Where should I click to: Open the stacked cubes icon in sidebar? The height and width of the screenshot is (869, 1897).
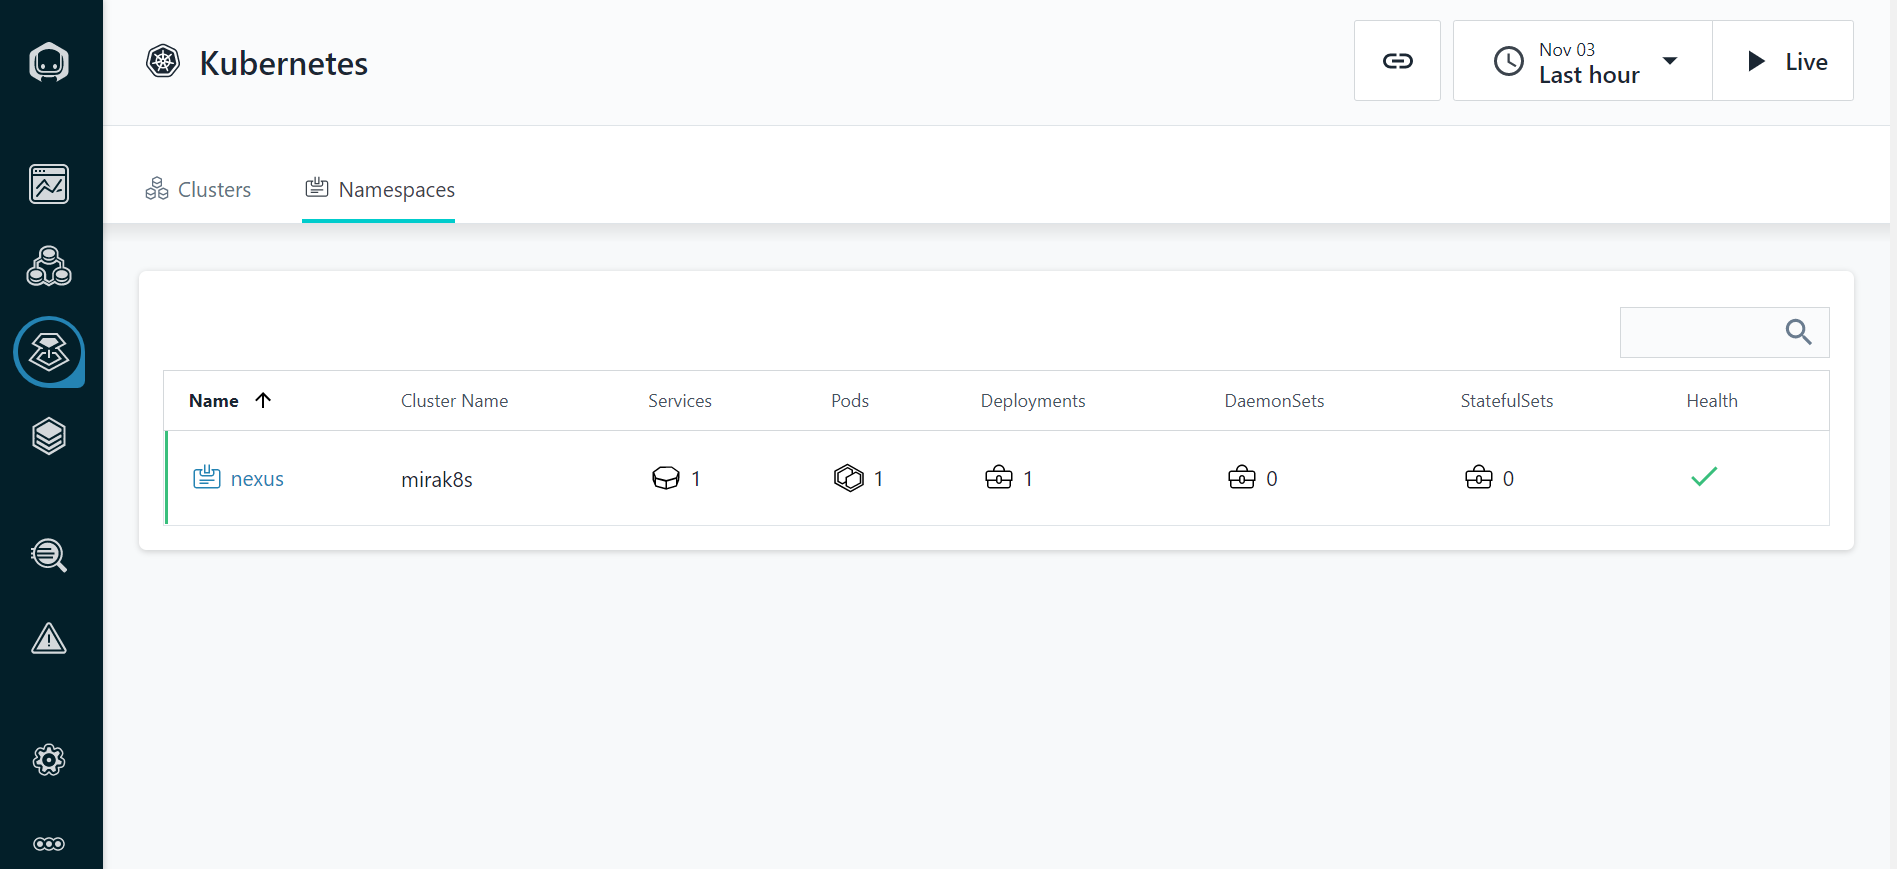coord(49,267)
